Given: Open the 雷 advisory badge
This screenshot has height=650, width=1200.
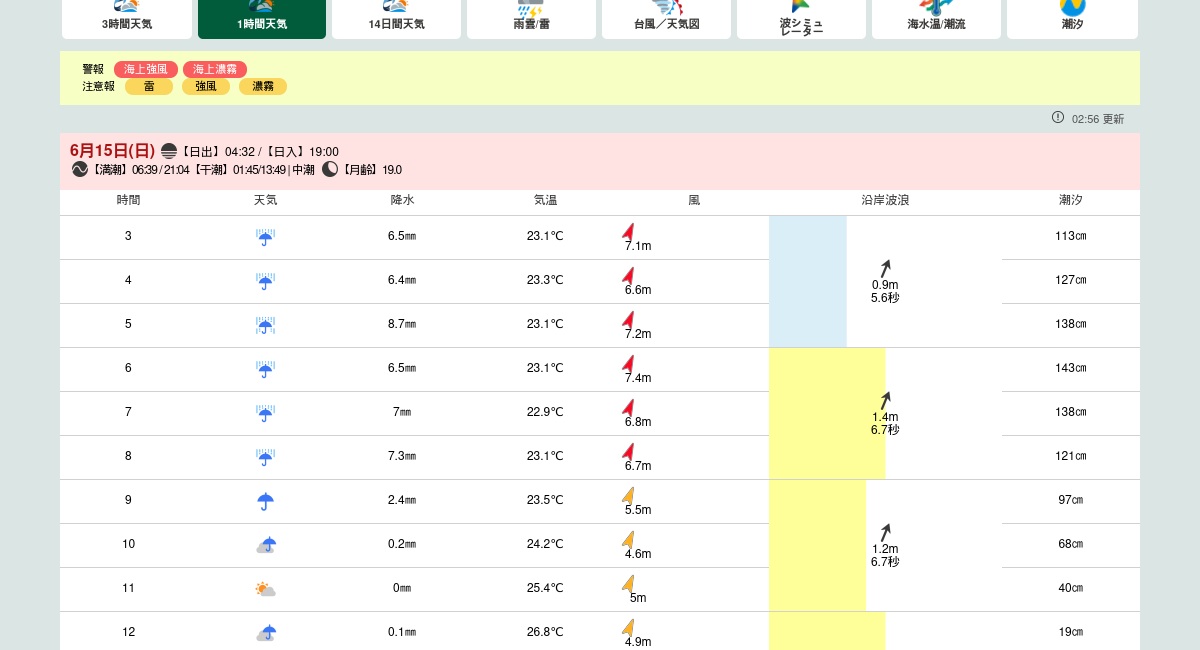Looking at the screenshot, I should point(149,87).
